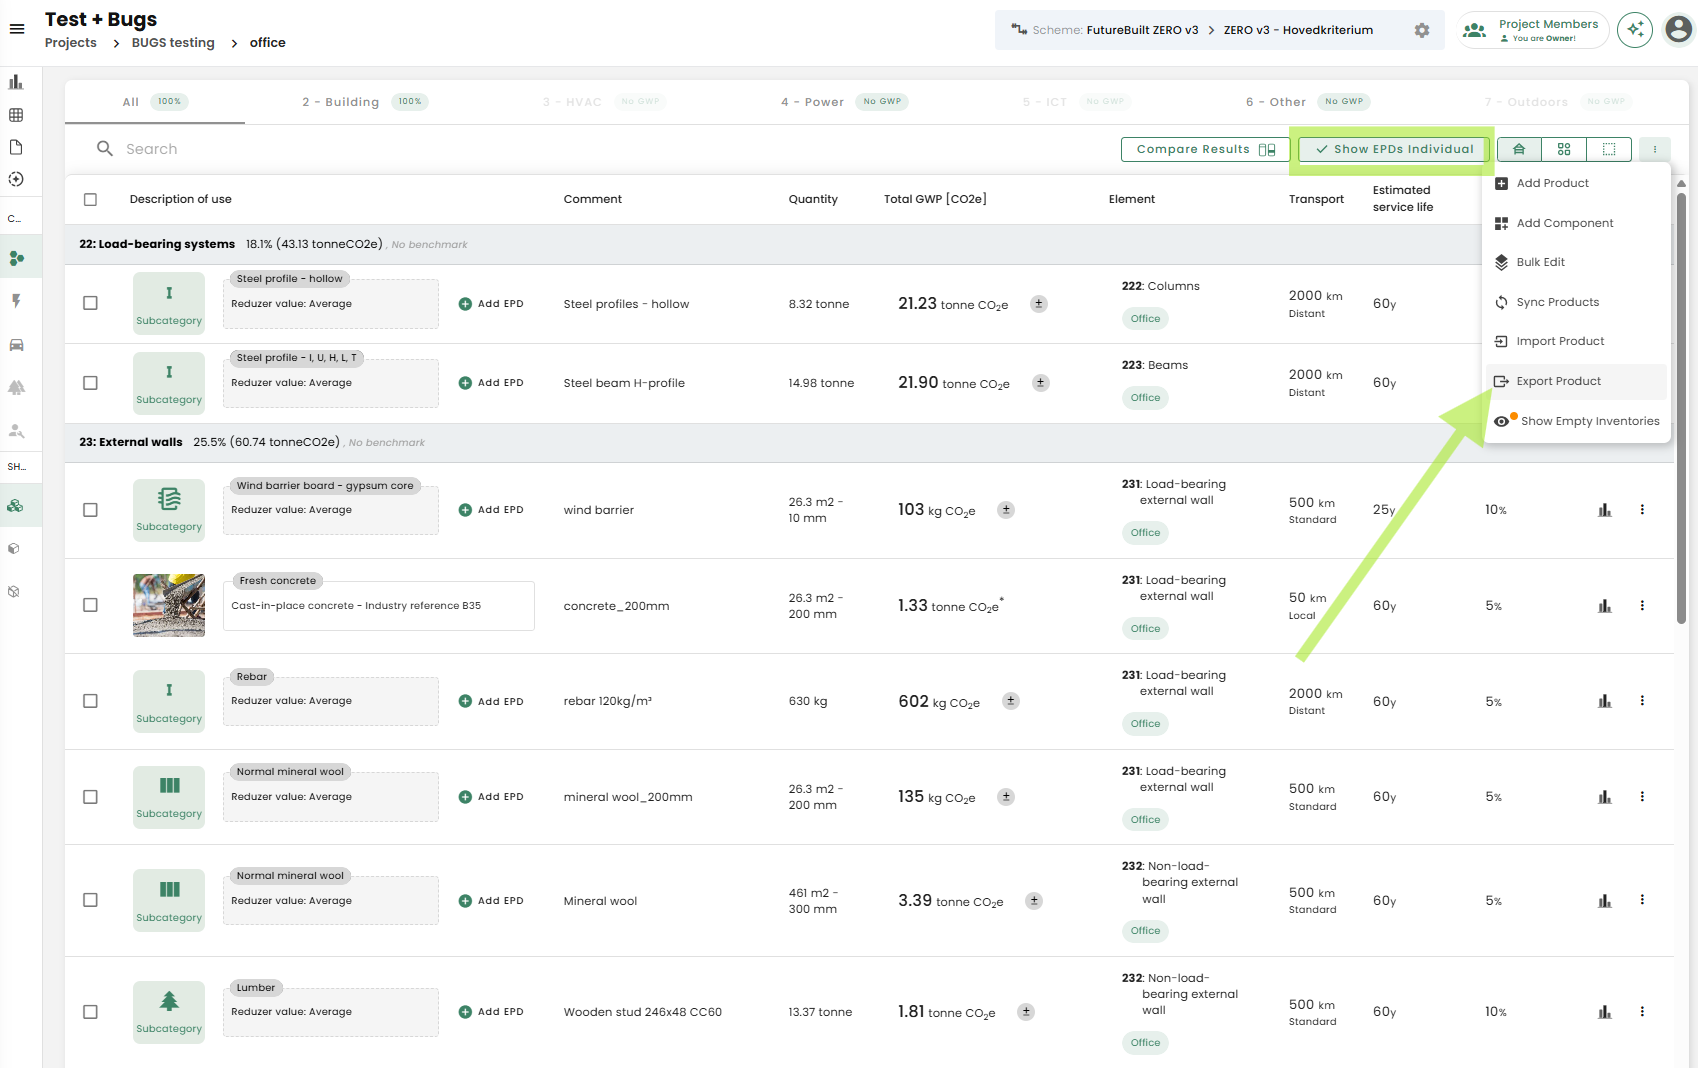Open row options for rebar entry

coord(1642,701)
